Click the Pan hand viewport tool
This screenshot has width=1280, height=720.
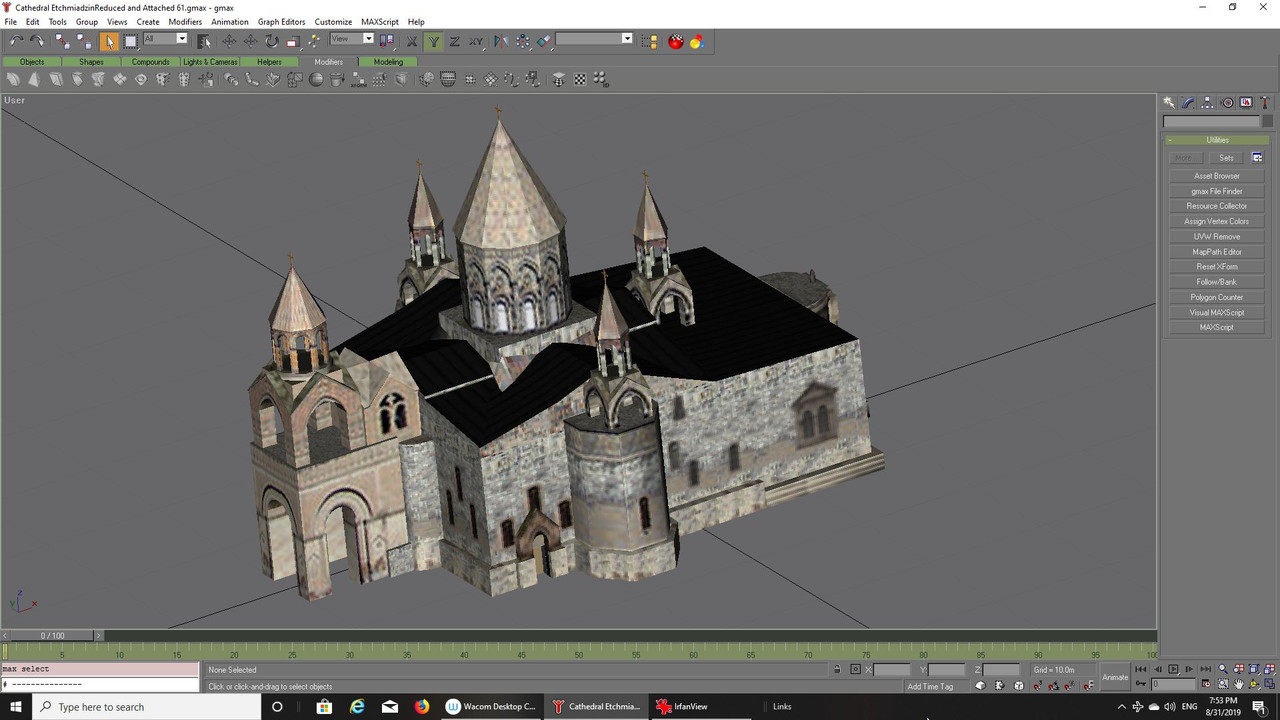pos(1239,685)
